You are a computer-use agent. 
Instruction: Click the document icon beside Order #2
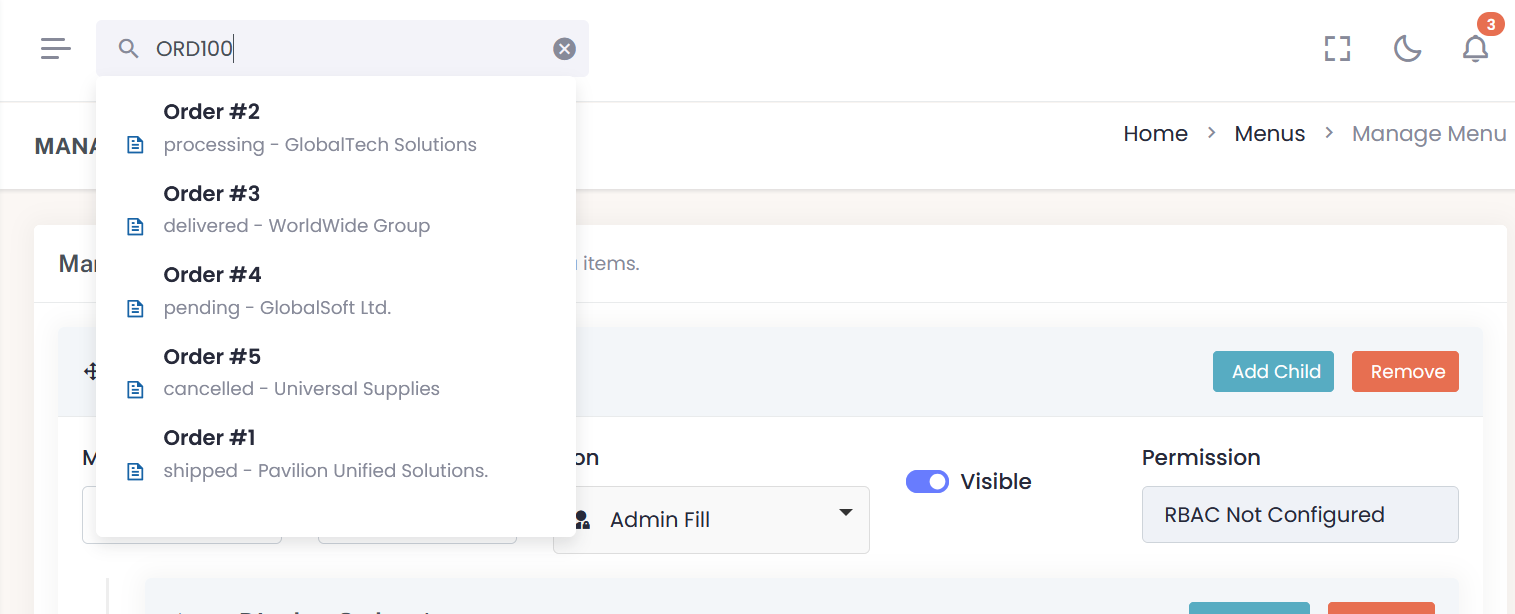click(x=136, y=145)
